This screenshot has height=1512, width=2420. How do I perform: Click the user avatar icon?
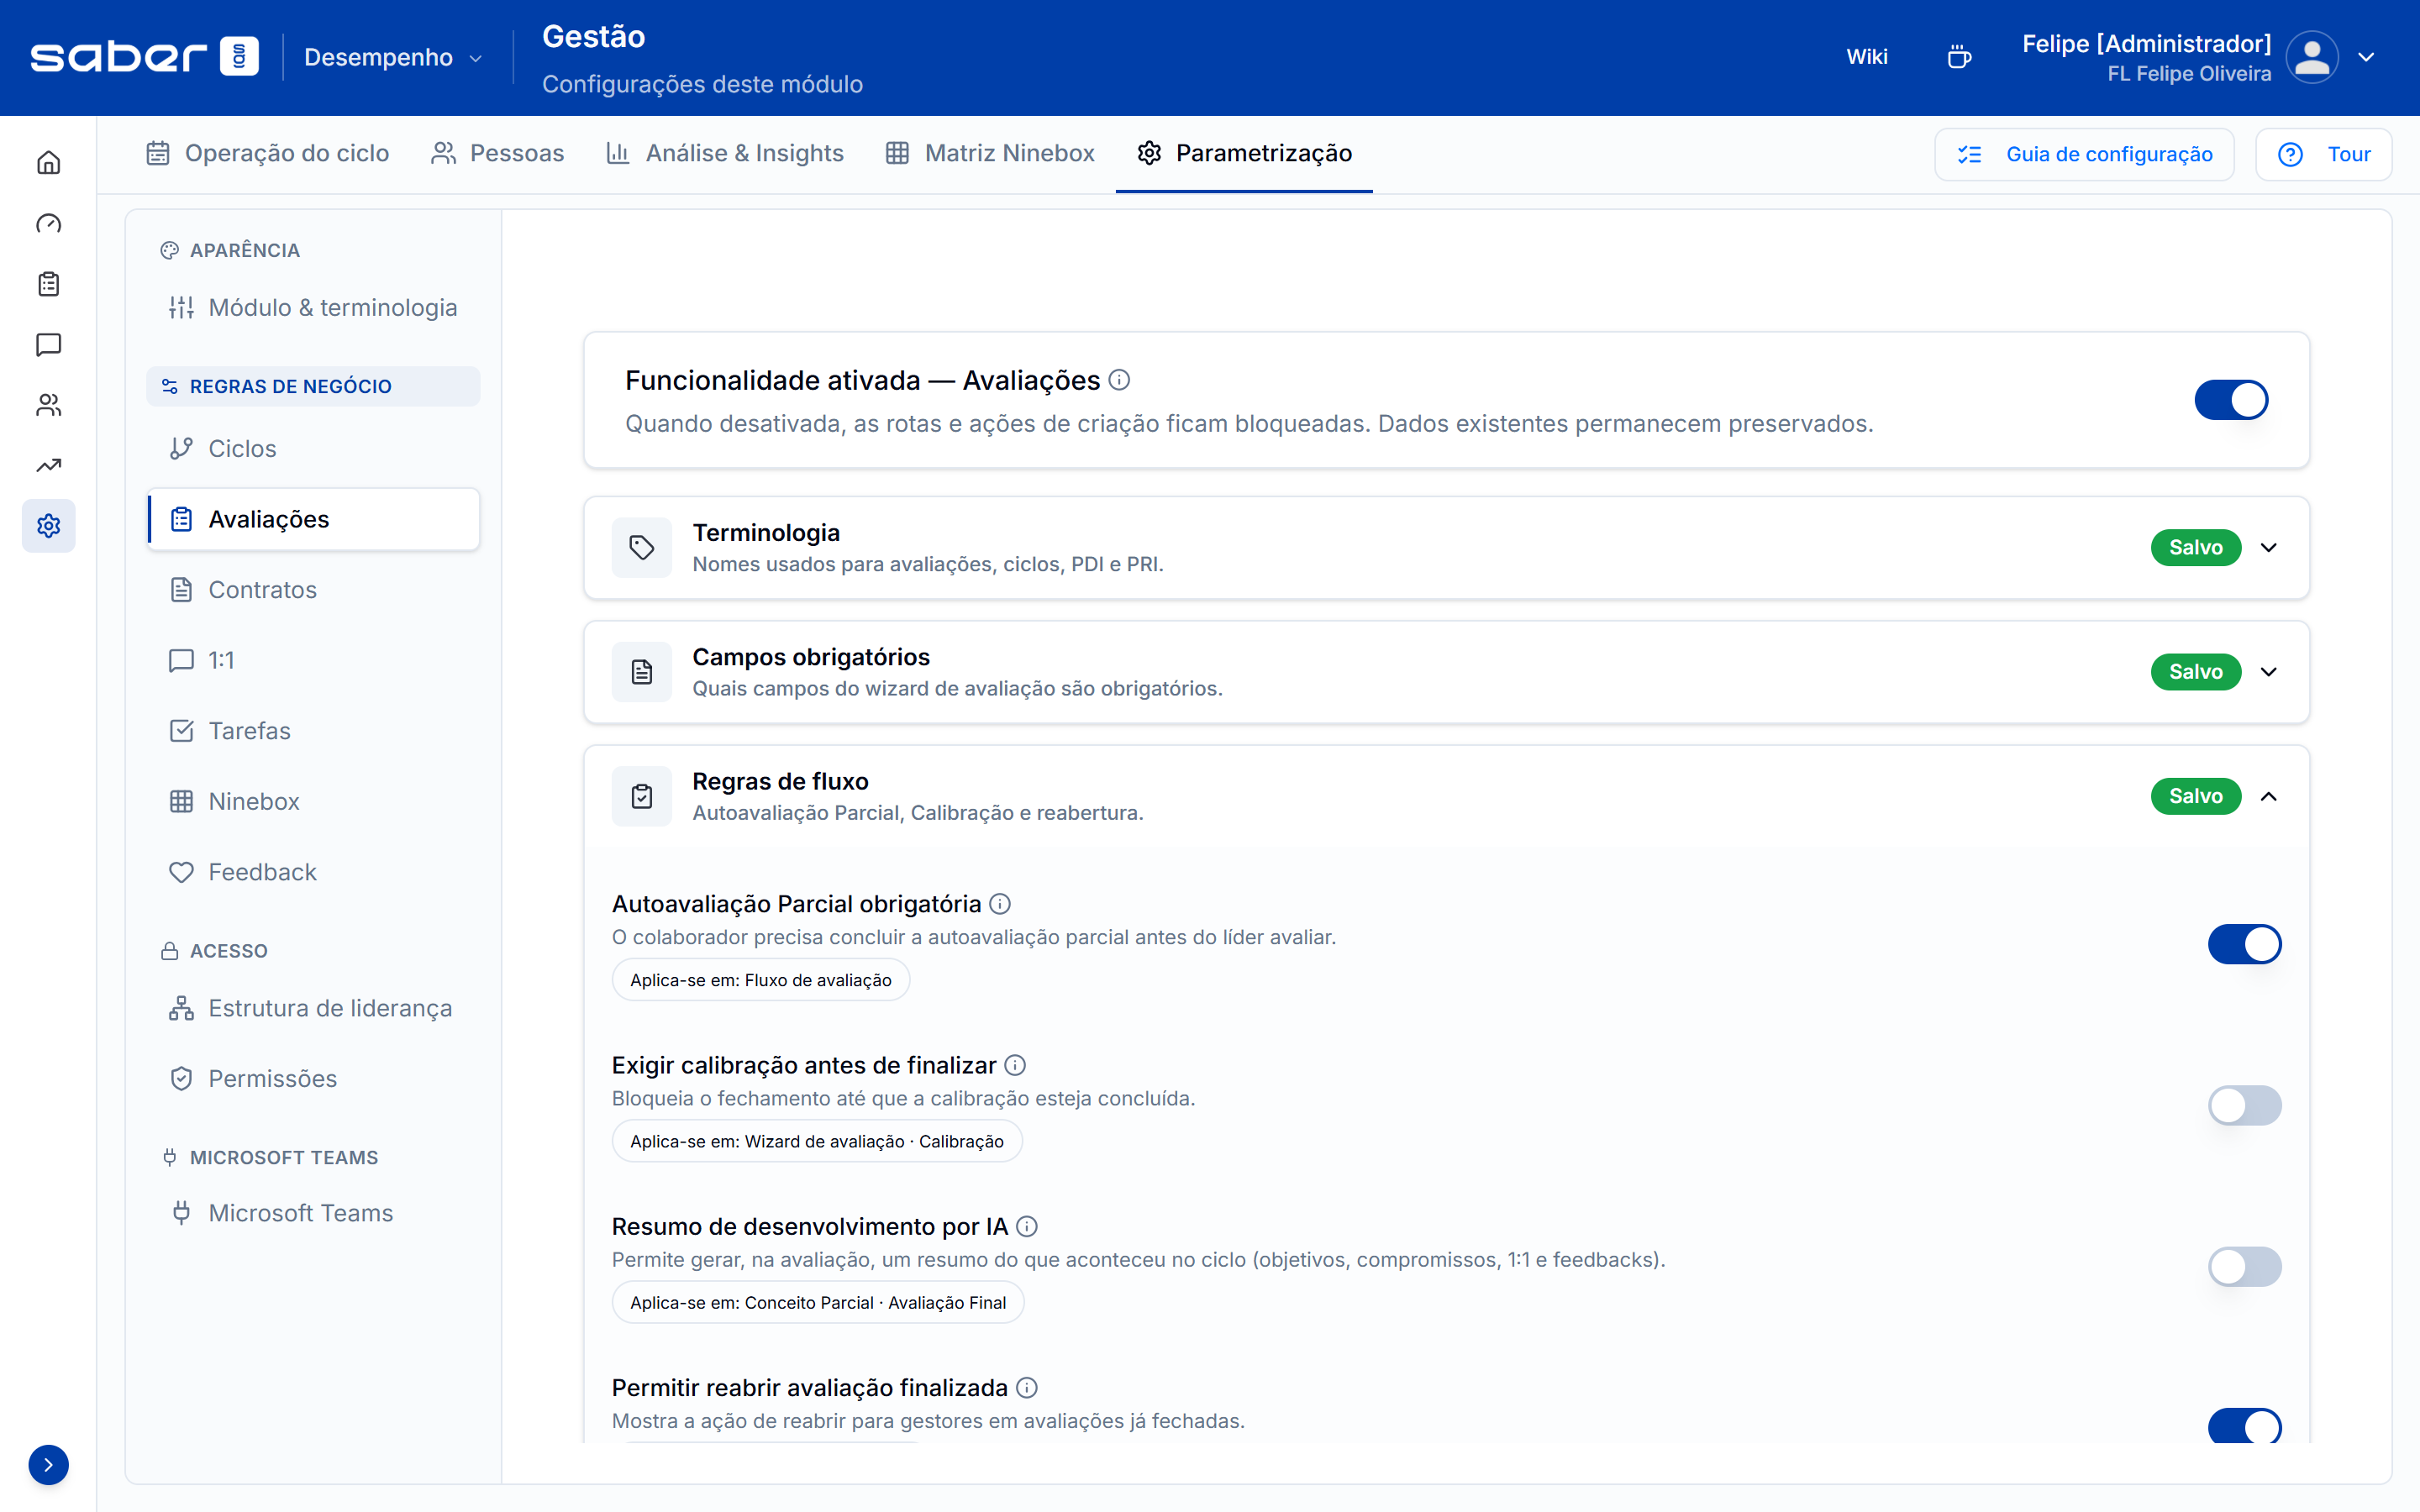(x=2312, y=57)
